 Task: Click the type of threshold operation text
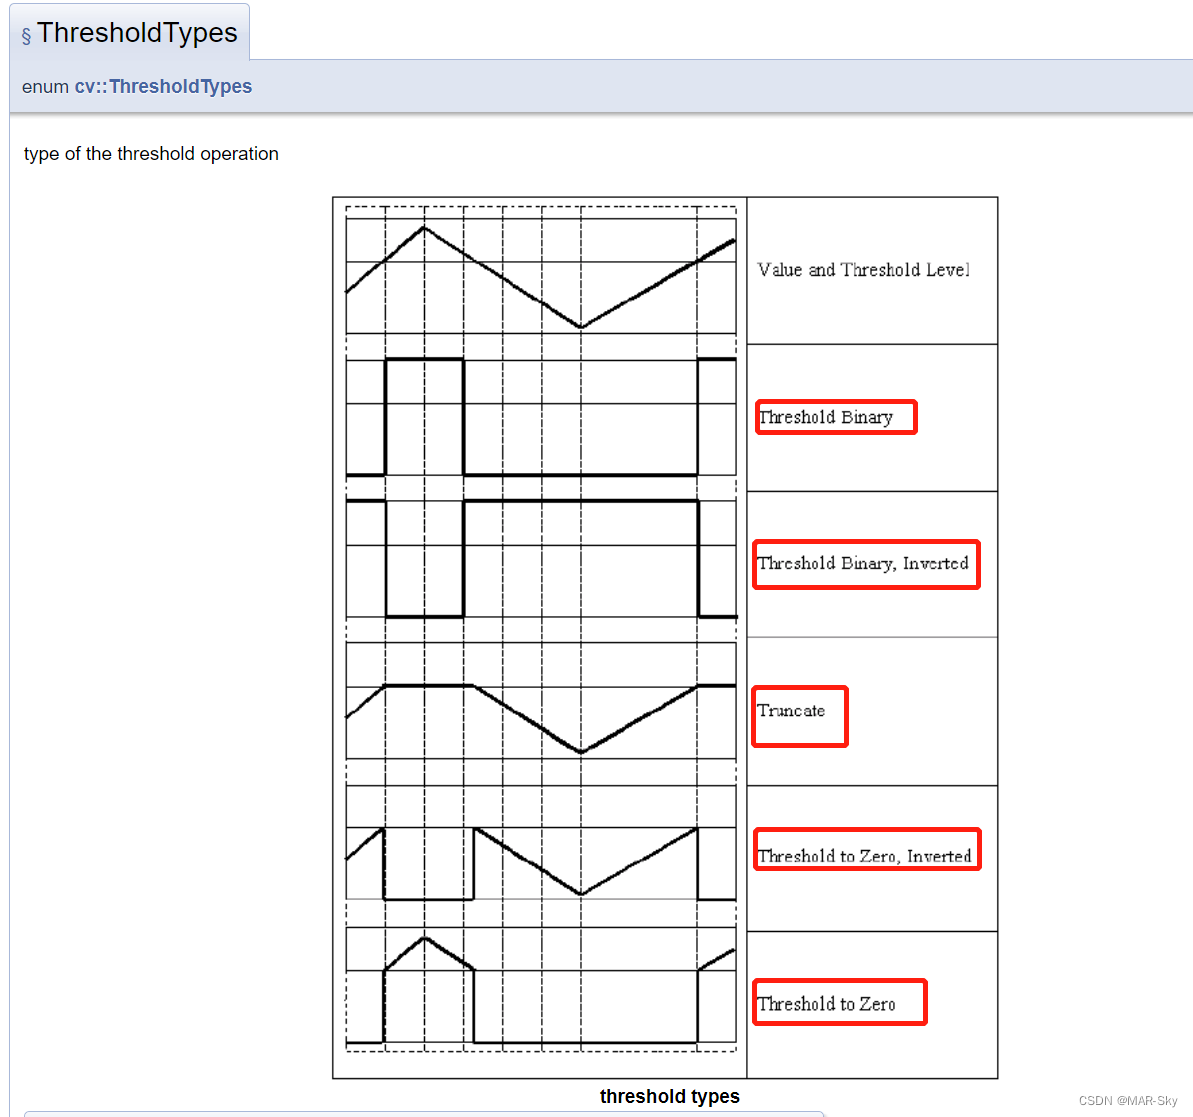tap(150, 153)
